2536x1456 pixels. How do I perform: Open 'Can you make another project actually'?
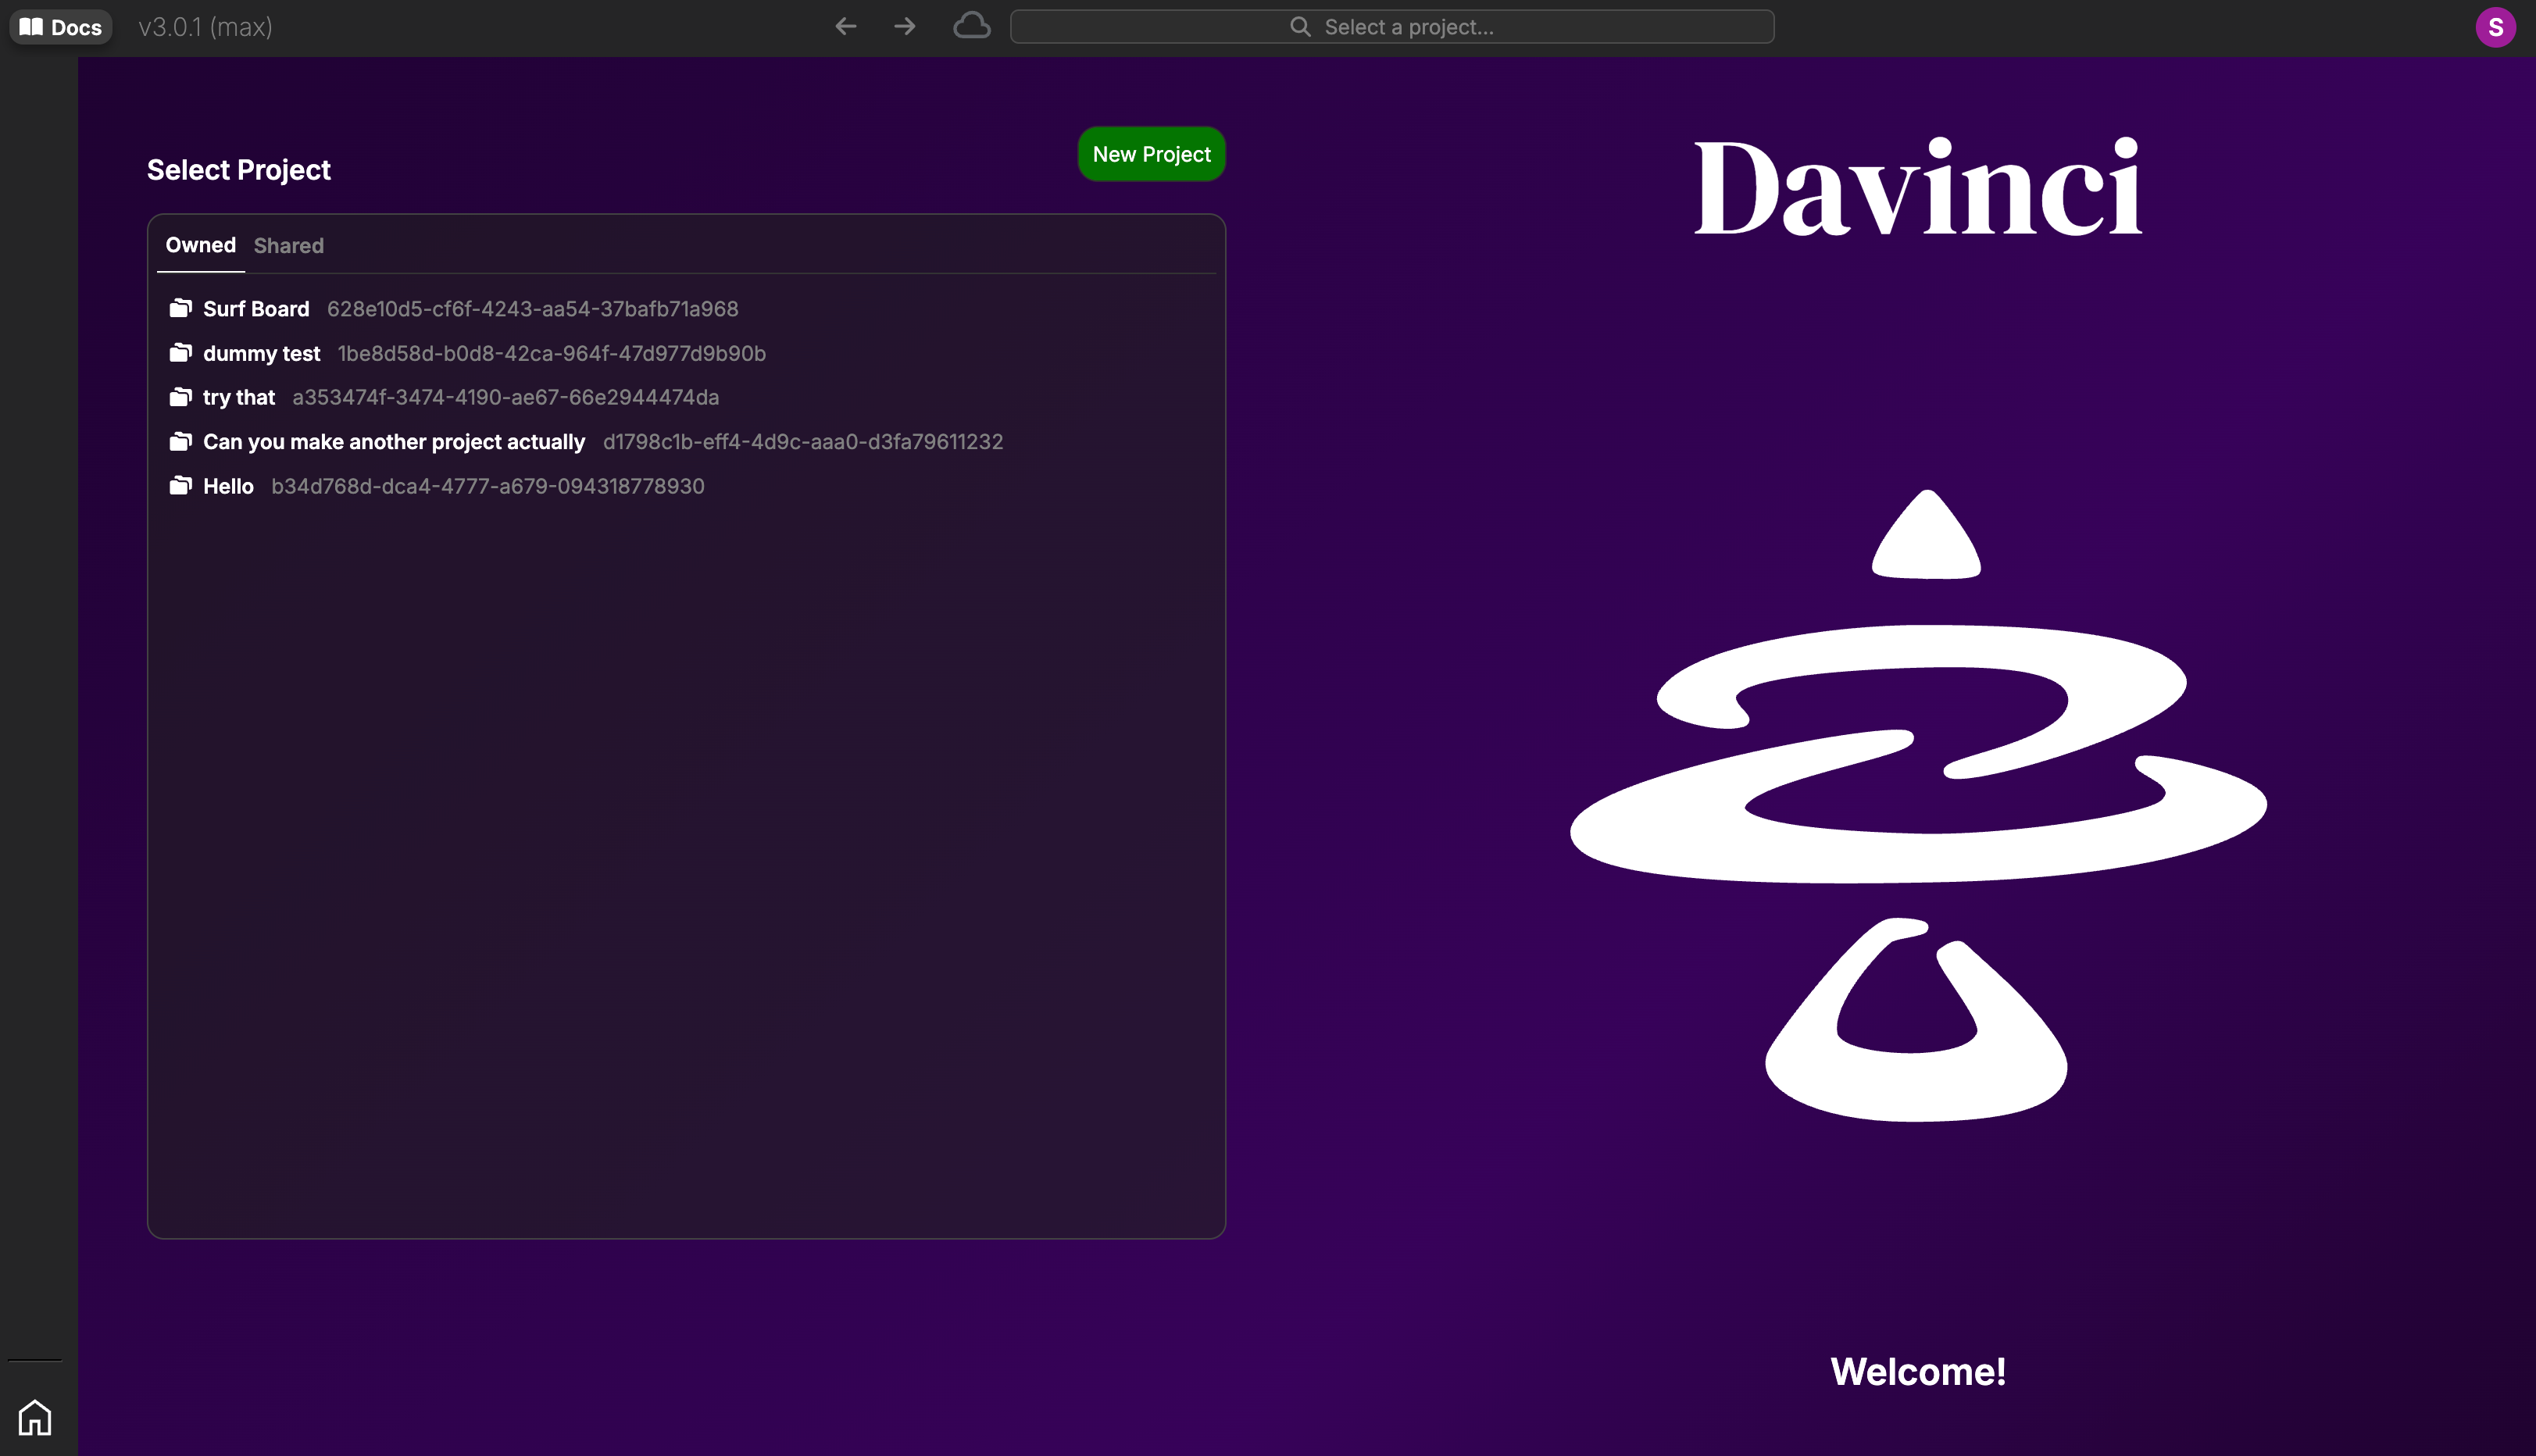pos(394,442)
